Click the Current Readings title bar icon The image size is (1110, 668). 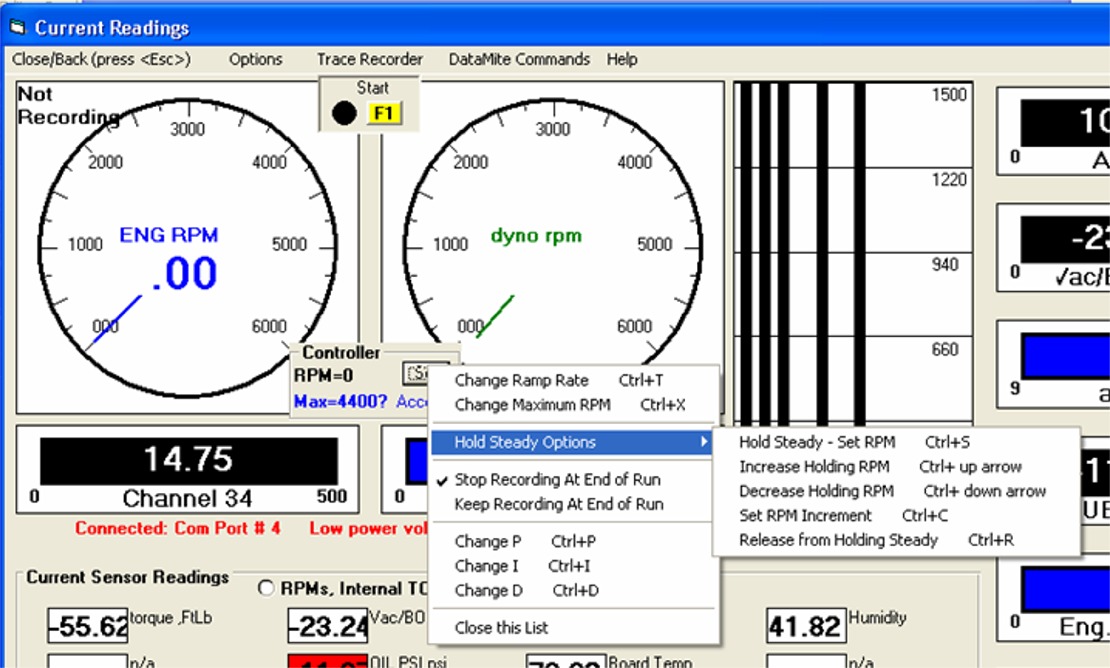point(17,27)
